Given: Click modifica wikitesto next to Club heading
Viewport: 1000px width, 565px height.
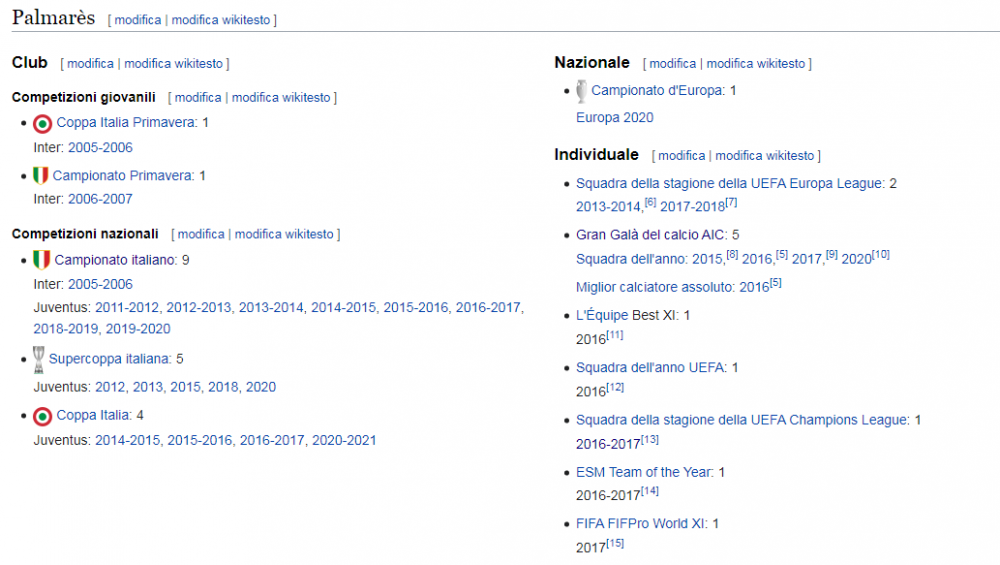Looking at the screenshot, I should [x=173, y=64].
